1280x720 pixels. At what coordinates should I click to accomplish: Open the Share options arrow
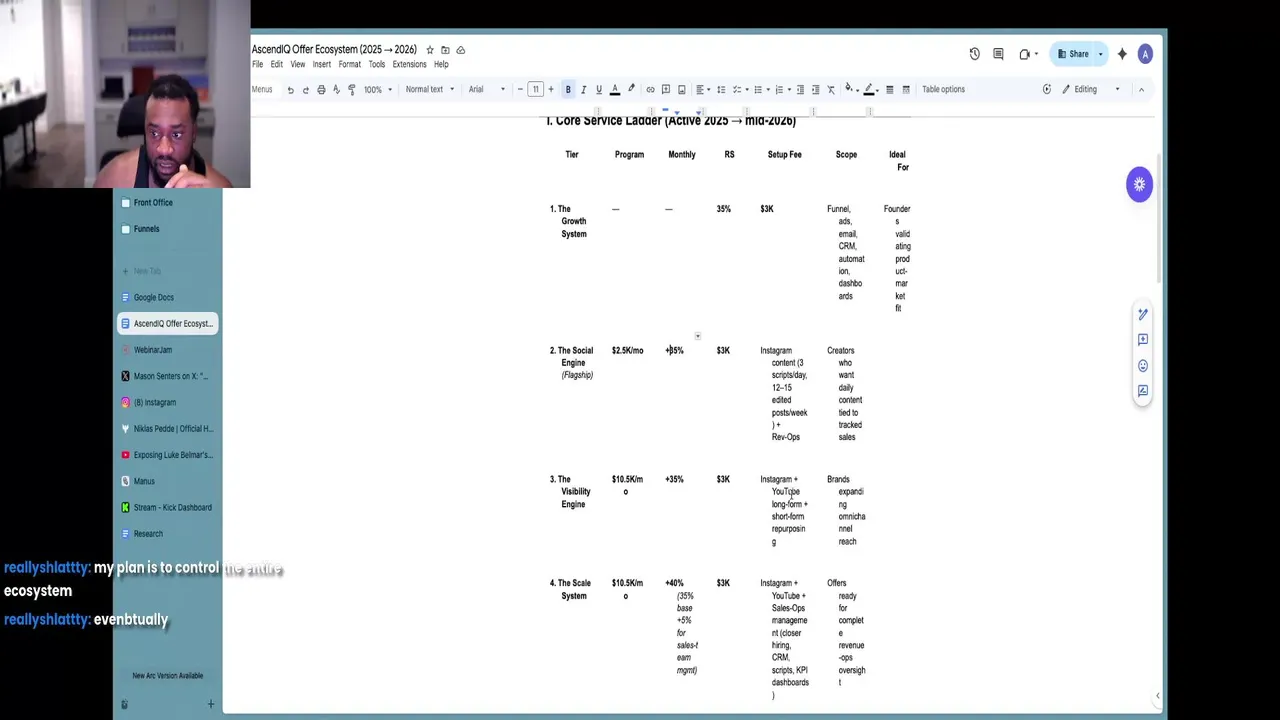point(1100,54)
